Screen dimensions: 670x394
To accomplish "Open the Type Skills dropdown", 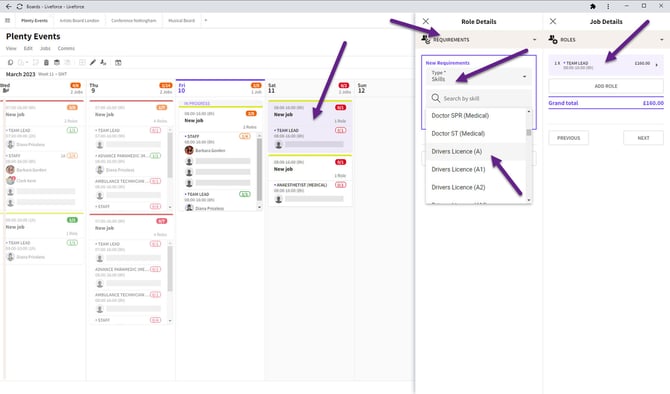I will pos(479,76).
